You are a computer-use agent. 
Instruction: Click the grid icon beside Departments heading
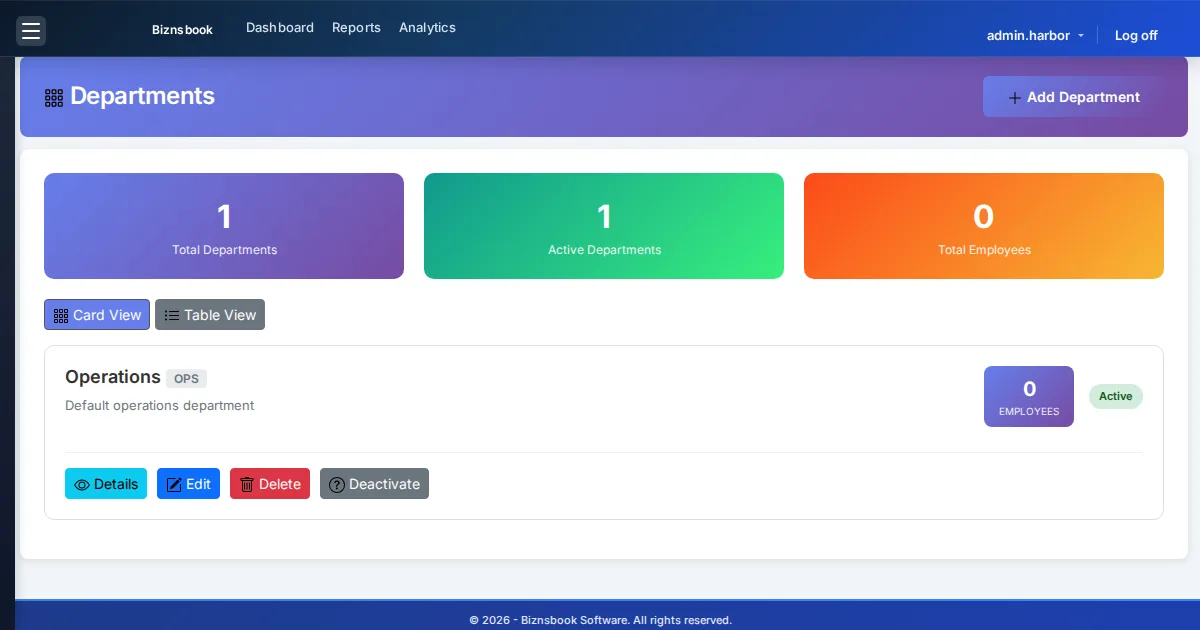54,98
